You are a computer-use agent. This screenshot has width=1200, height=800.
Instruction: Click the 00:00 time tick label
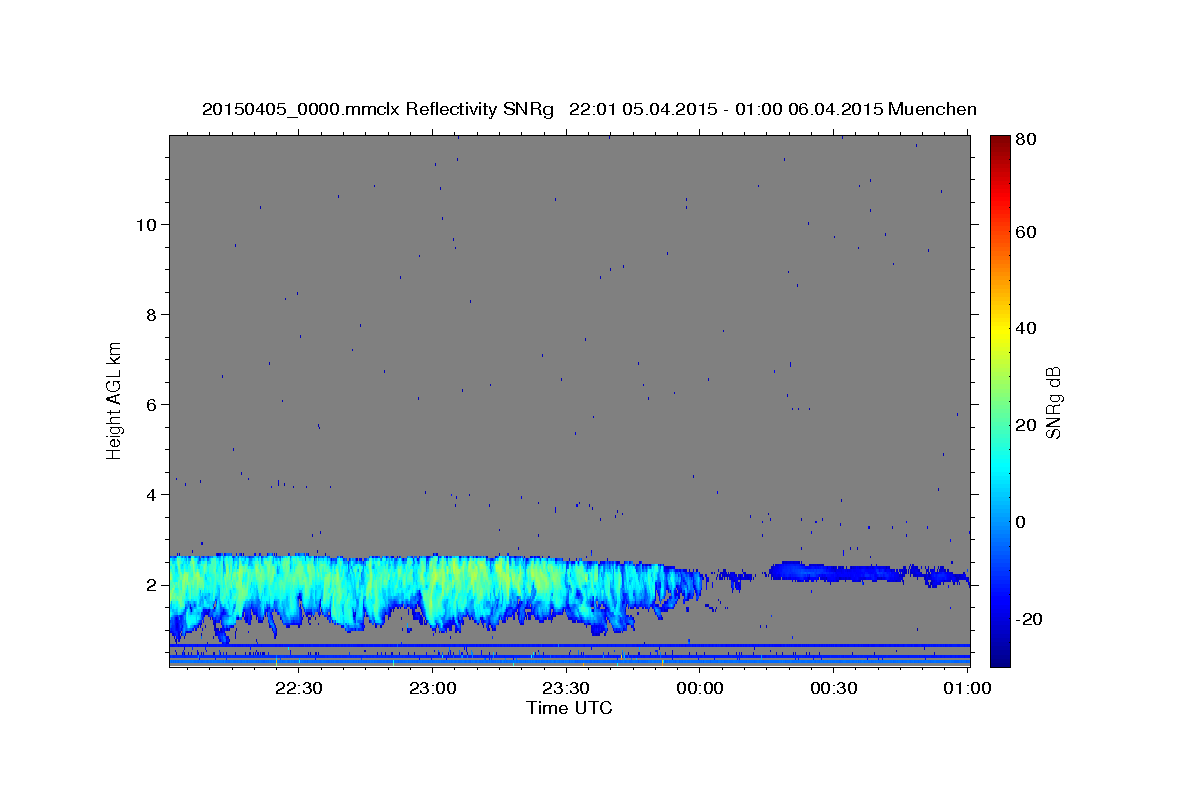pyautogui.click(x=700, y=688)
